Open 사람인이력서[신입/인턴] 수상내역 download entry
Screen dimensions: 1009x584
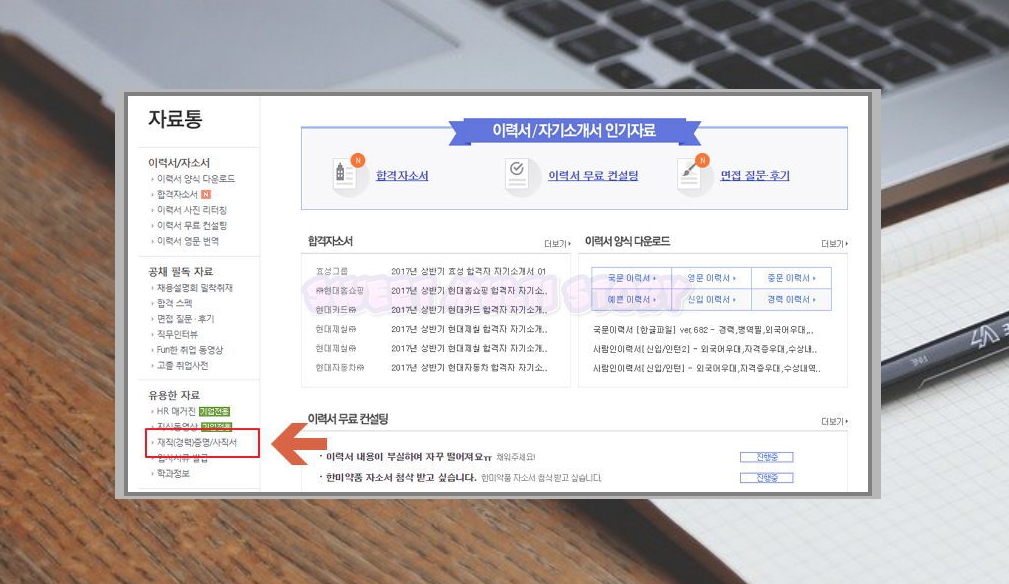pyautogui.click(x=707, y=369)
